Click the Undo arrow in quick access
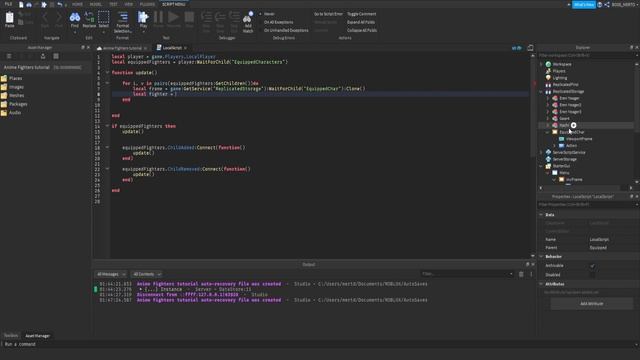This screenshot has width=640, height=360. pyautogui.click(x=60, y=4)
